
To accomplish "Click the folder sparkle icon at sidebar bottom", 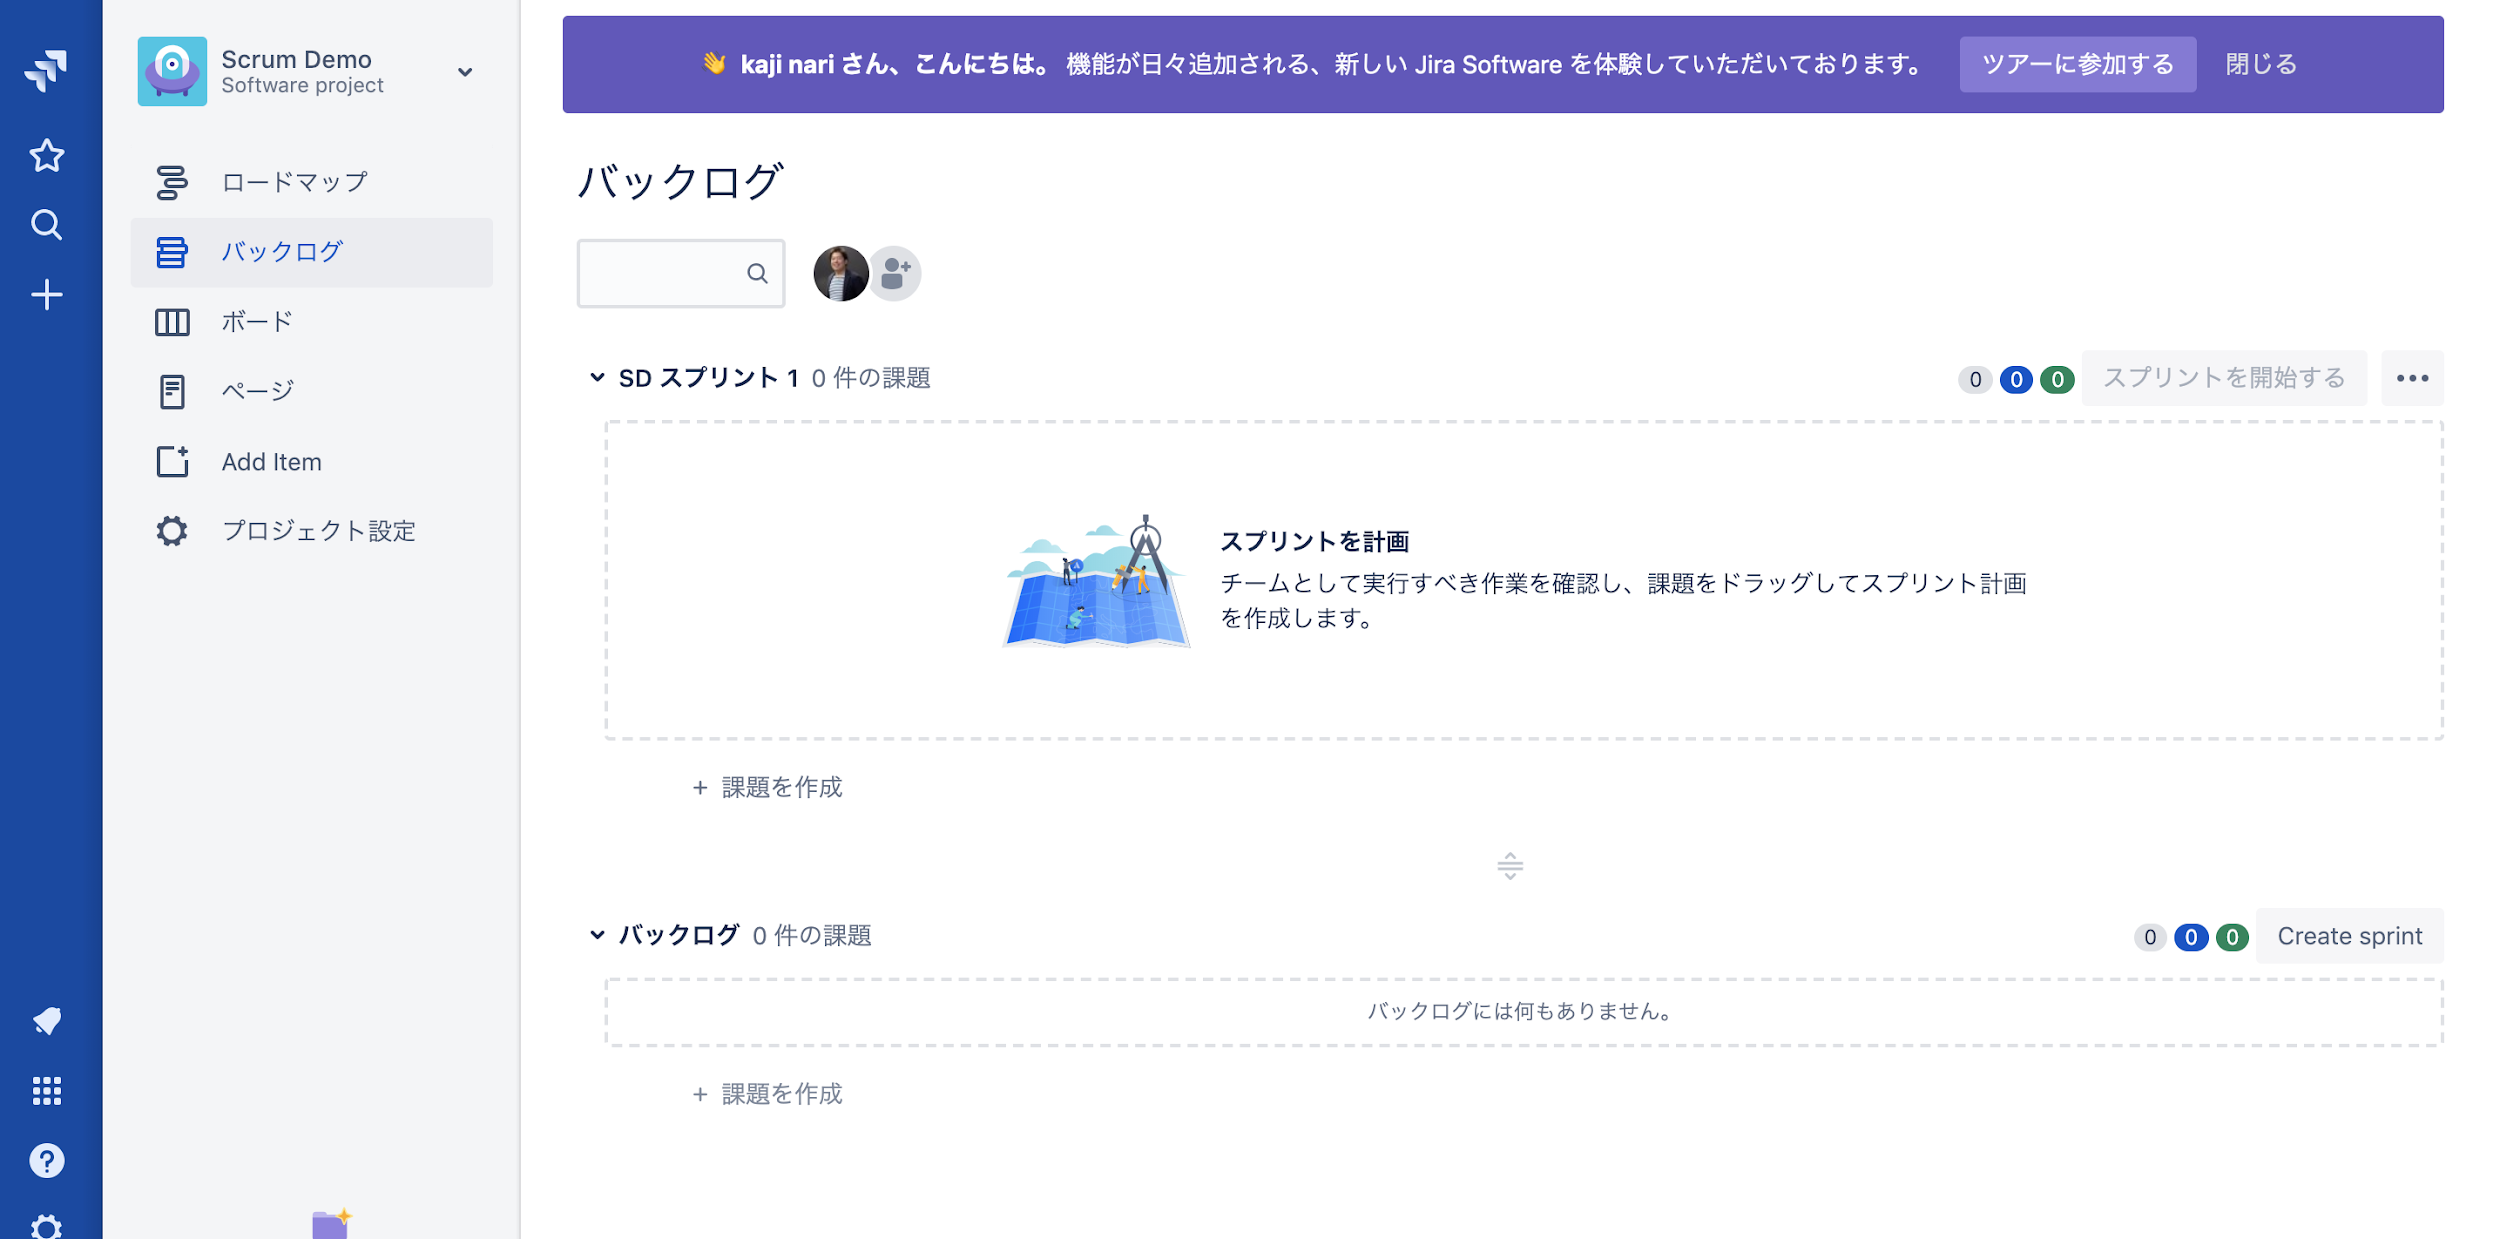I will [x=332, y=1223].
